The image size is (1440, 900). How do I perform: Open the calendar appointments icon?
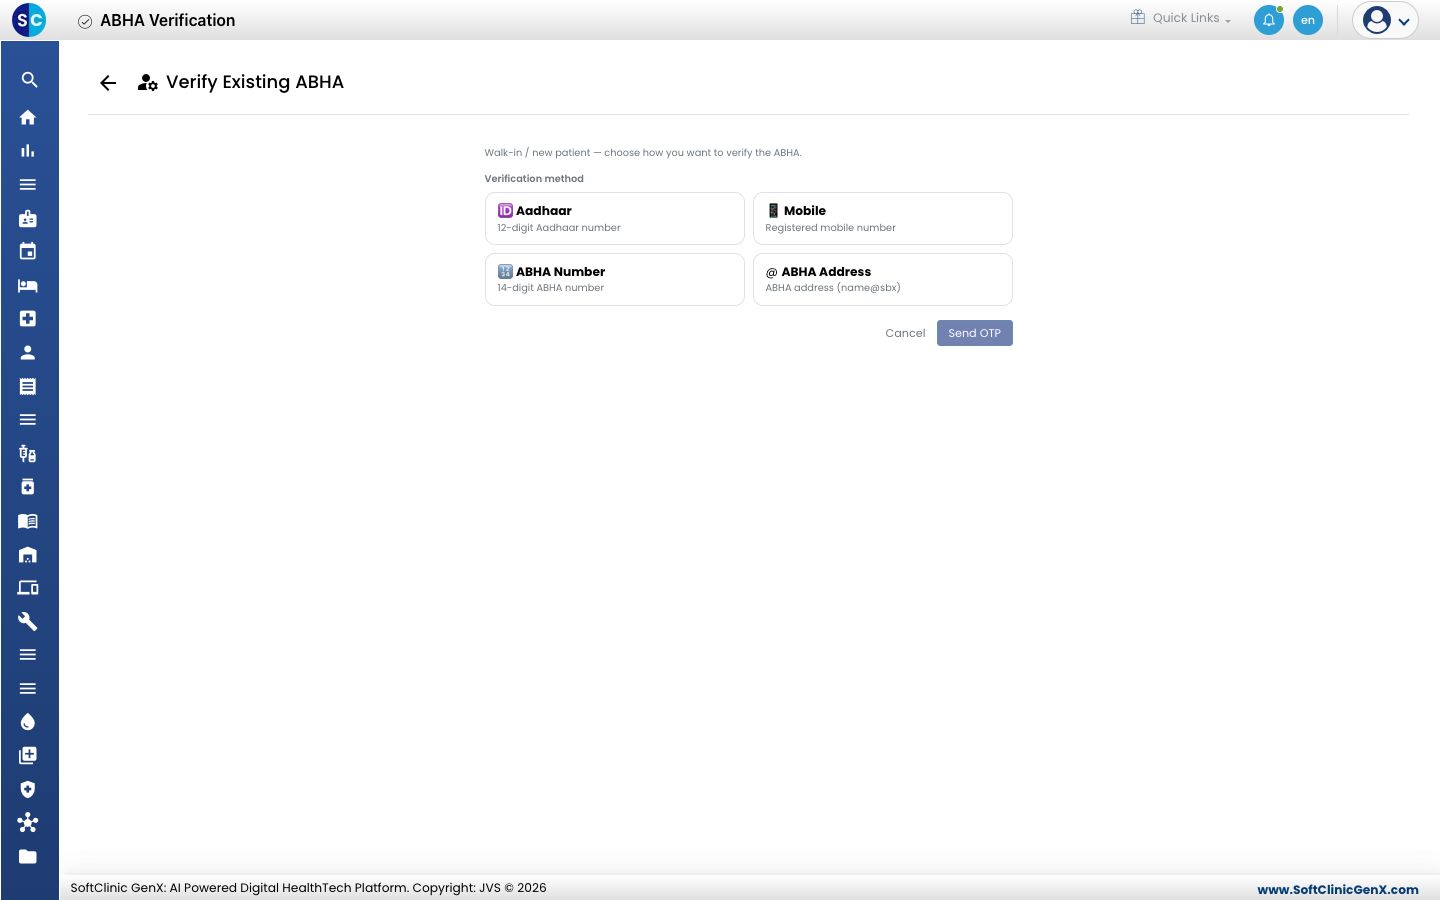coord(28,252)
